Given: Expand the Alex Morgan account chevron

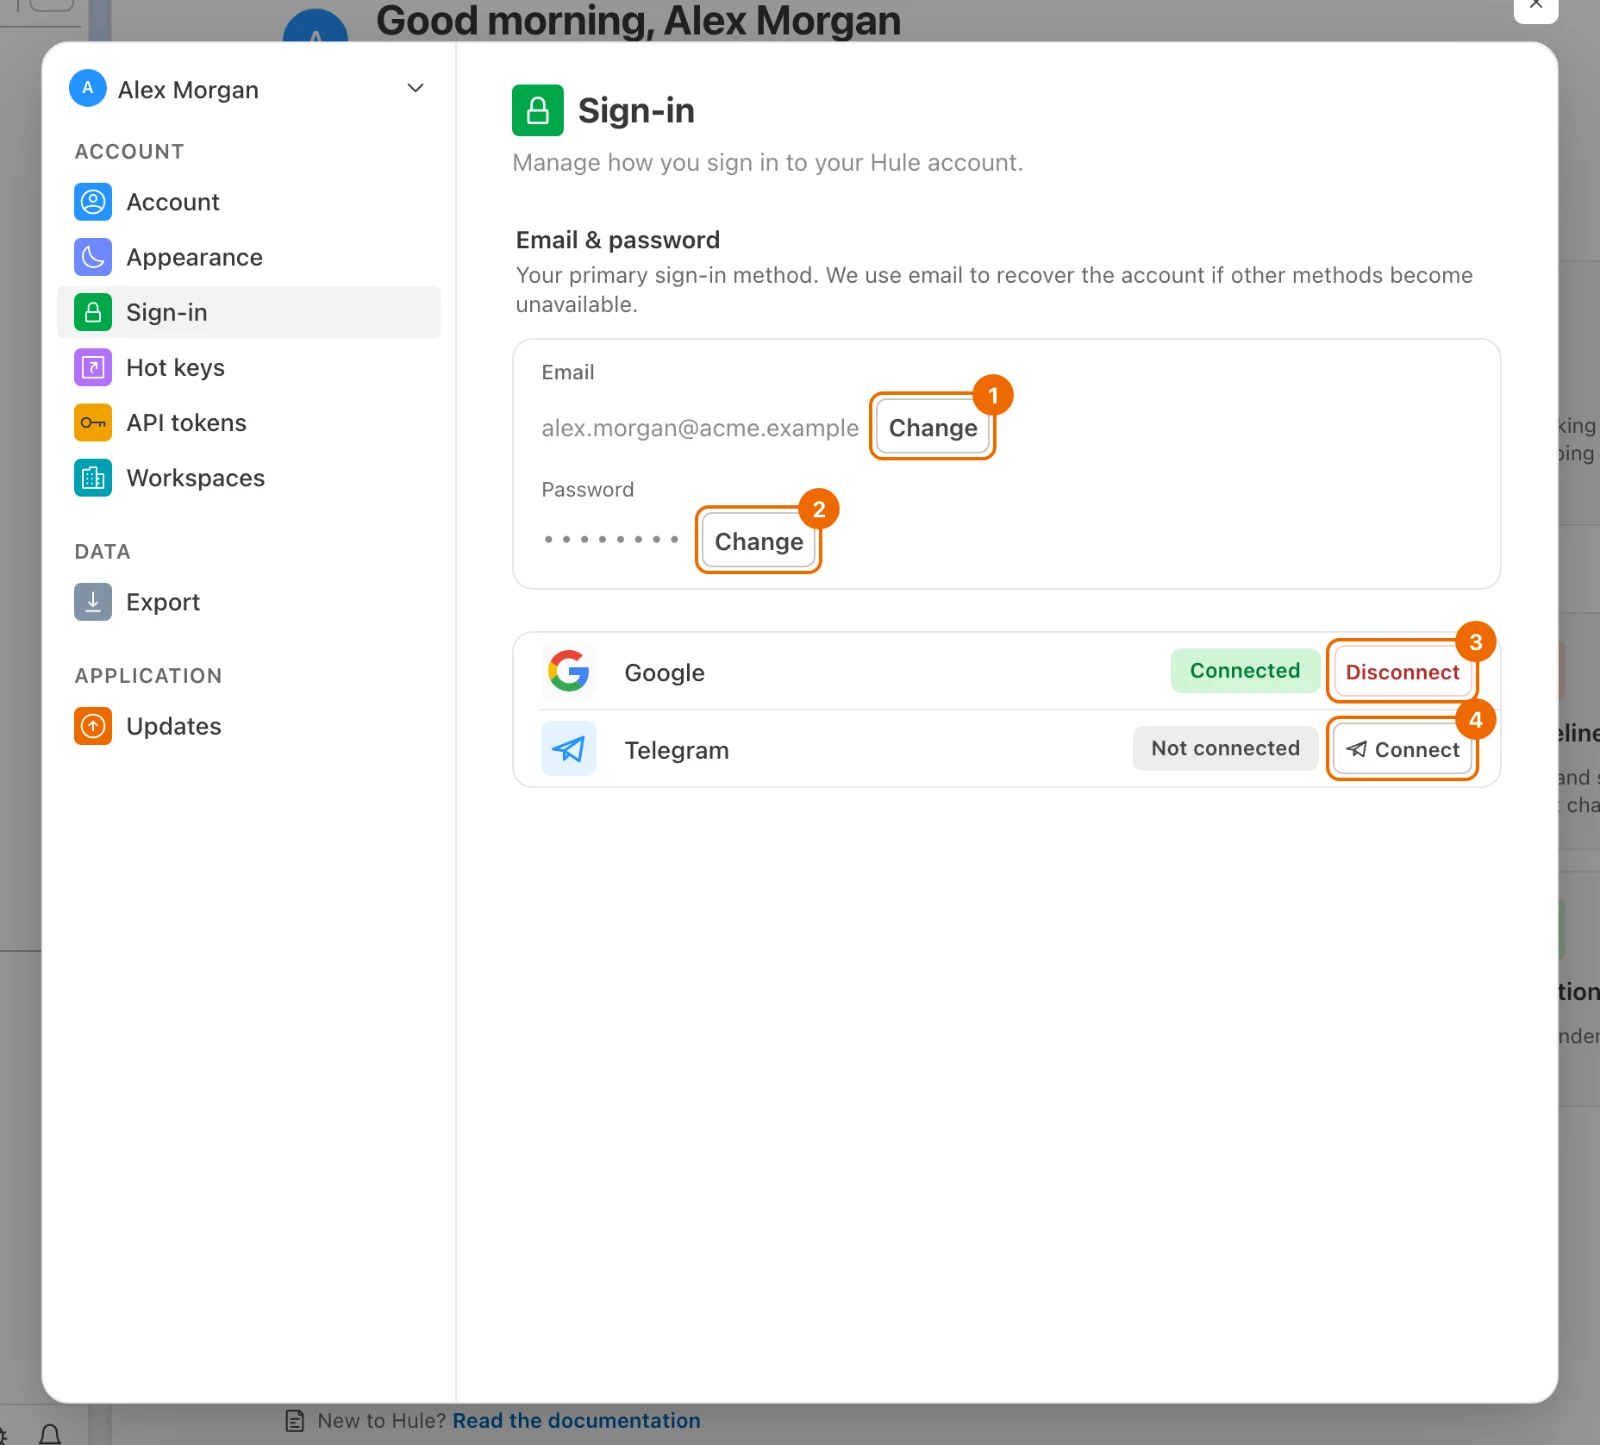Looking at the screenshot, I should click(416, 88).
